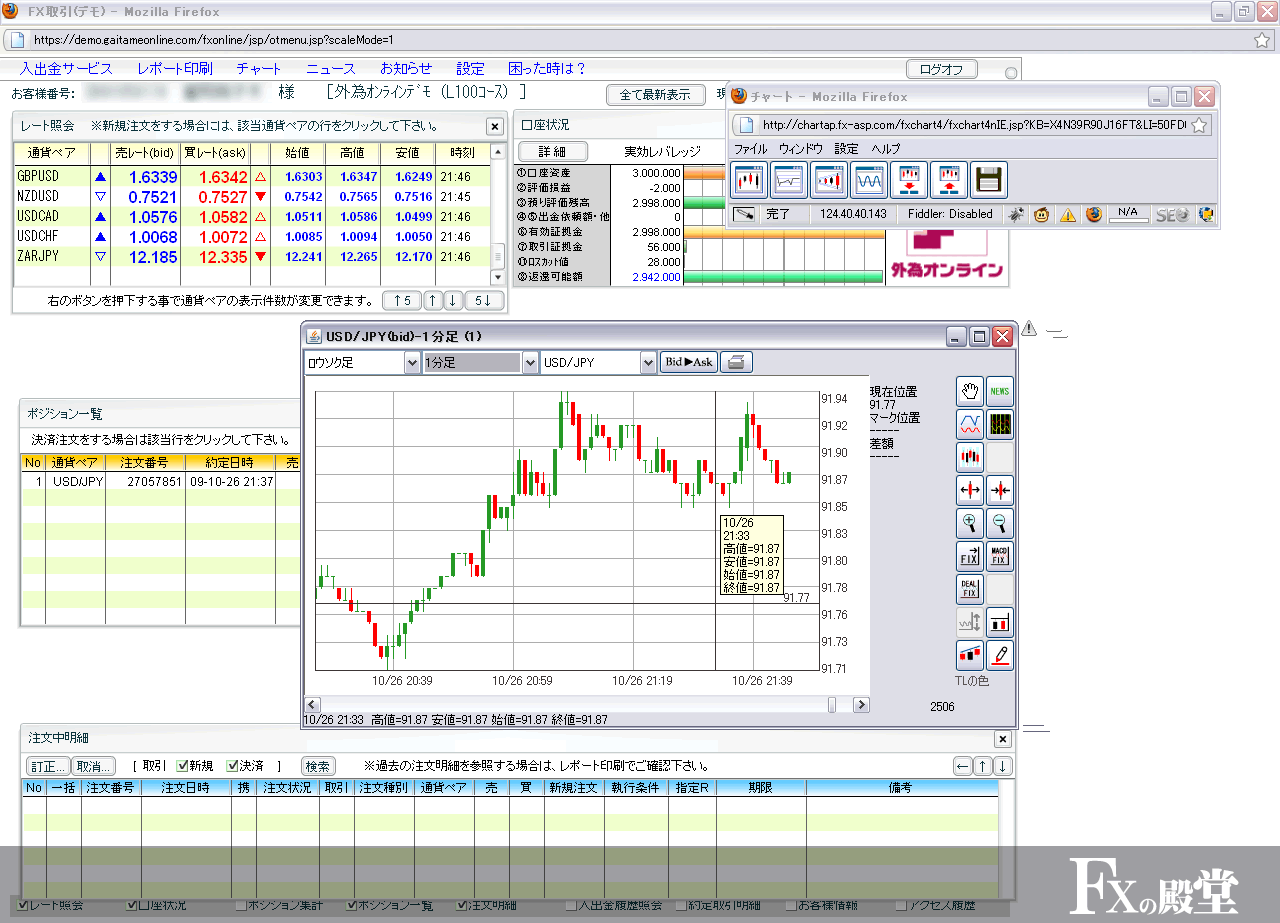Zoom out the chart with magnifier minus

1000,522
